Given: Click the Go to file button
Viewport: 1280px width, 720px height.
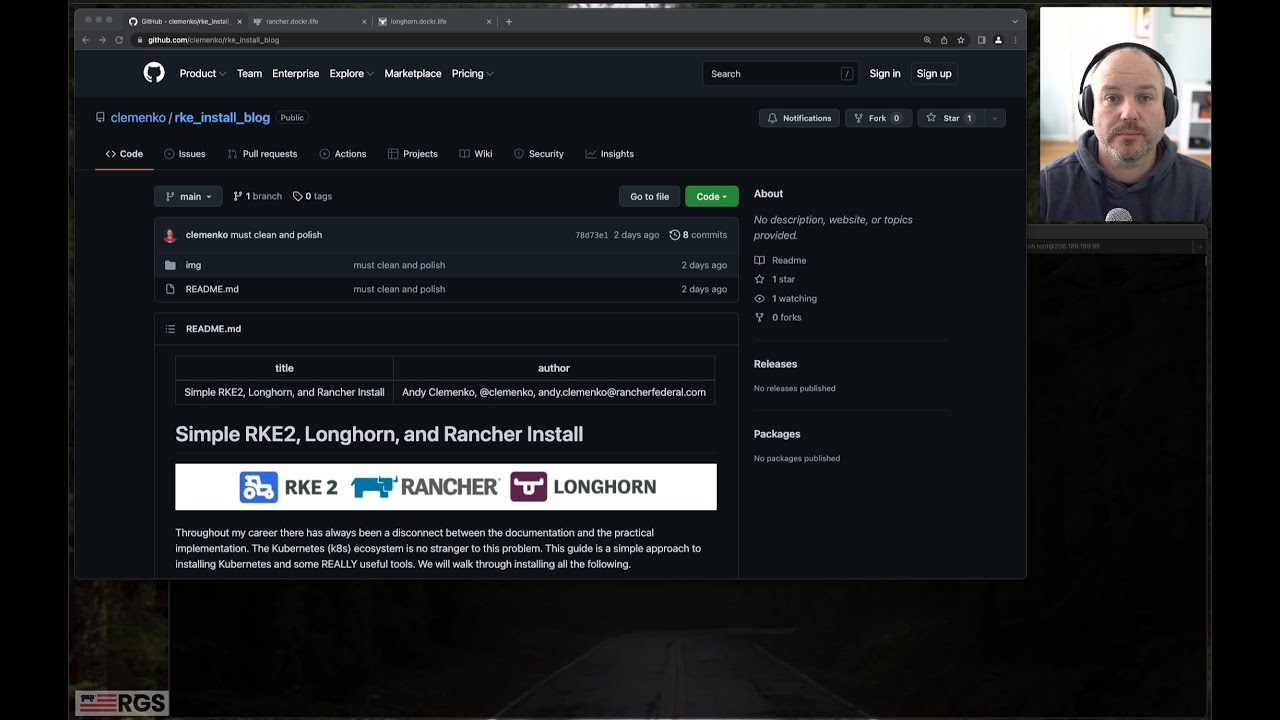Looking at the screenshot, I should [x=650, y=196].
